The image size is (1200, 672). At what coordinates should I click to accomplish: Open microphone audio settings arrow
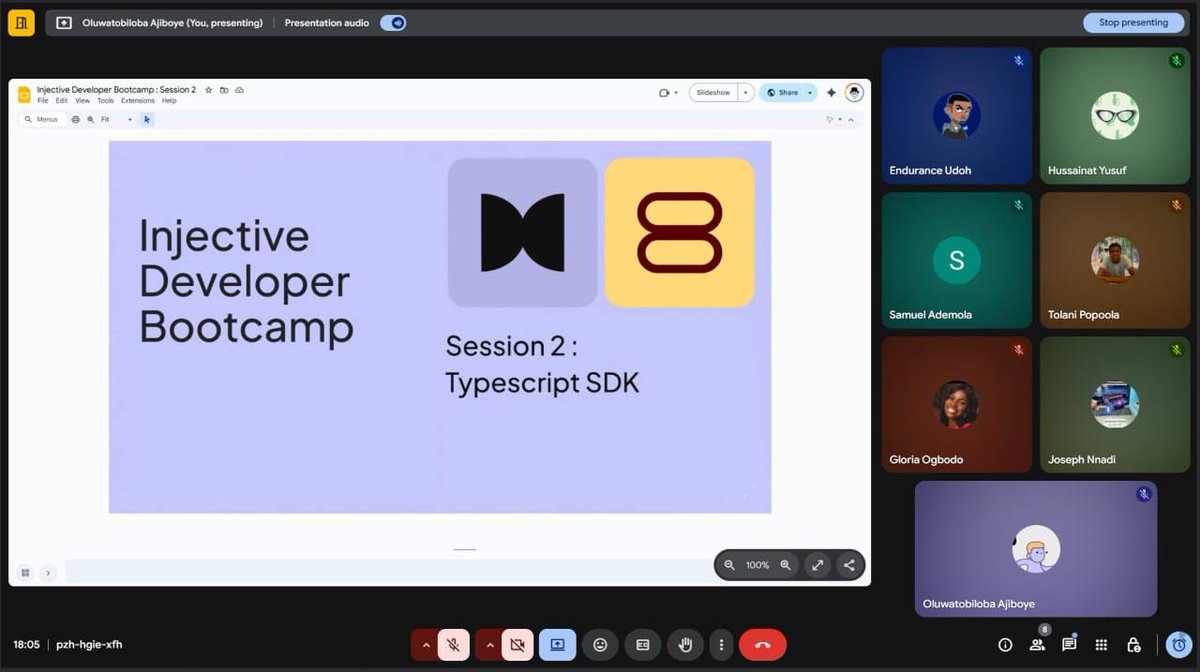(x=426, y=645)
